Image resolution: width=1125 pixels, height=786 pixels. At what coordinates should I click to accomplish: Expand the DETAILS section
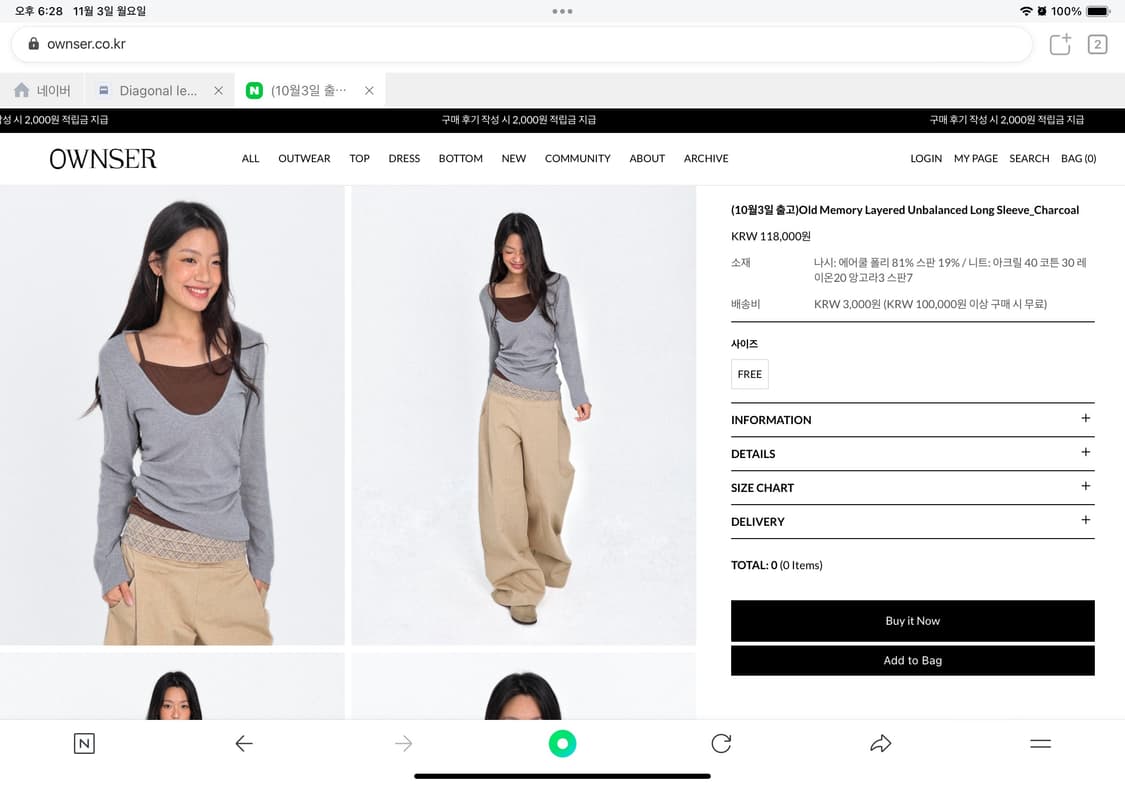(1085, 453)
